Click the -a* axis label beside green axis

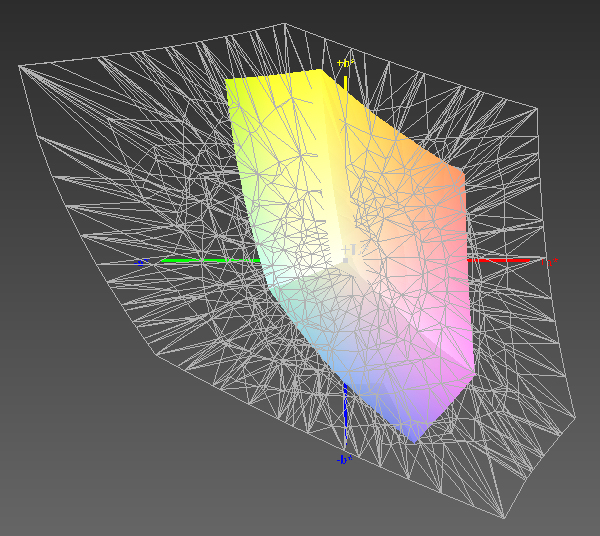[142, 262]
